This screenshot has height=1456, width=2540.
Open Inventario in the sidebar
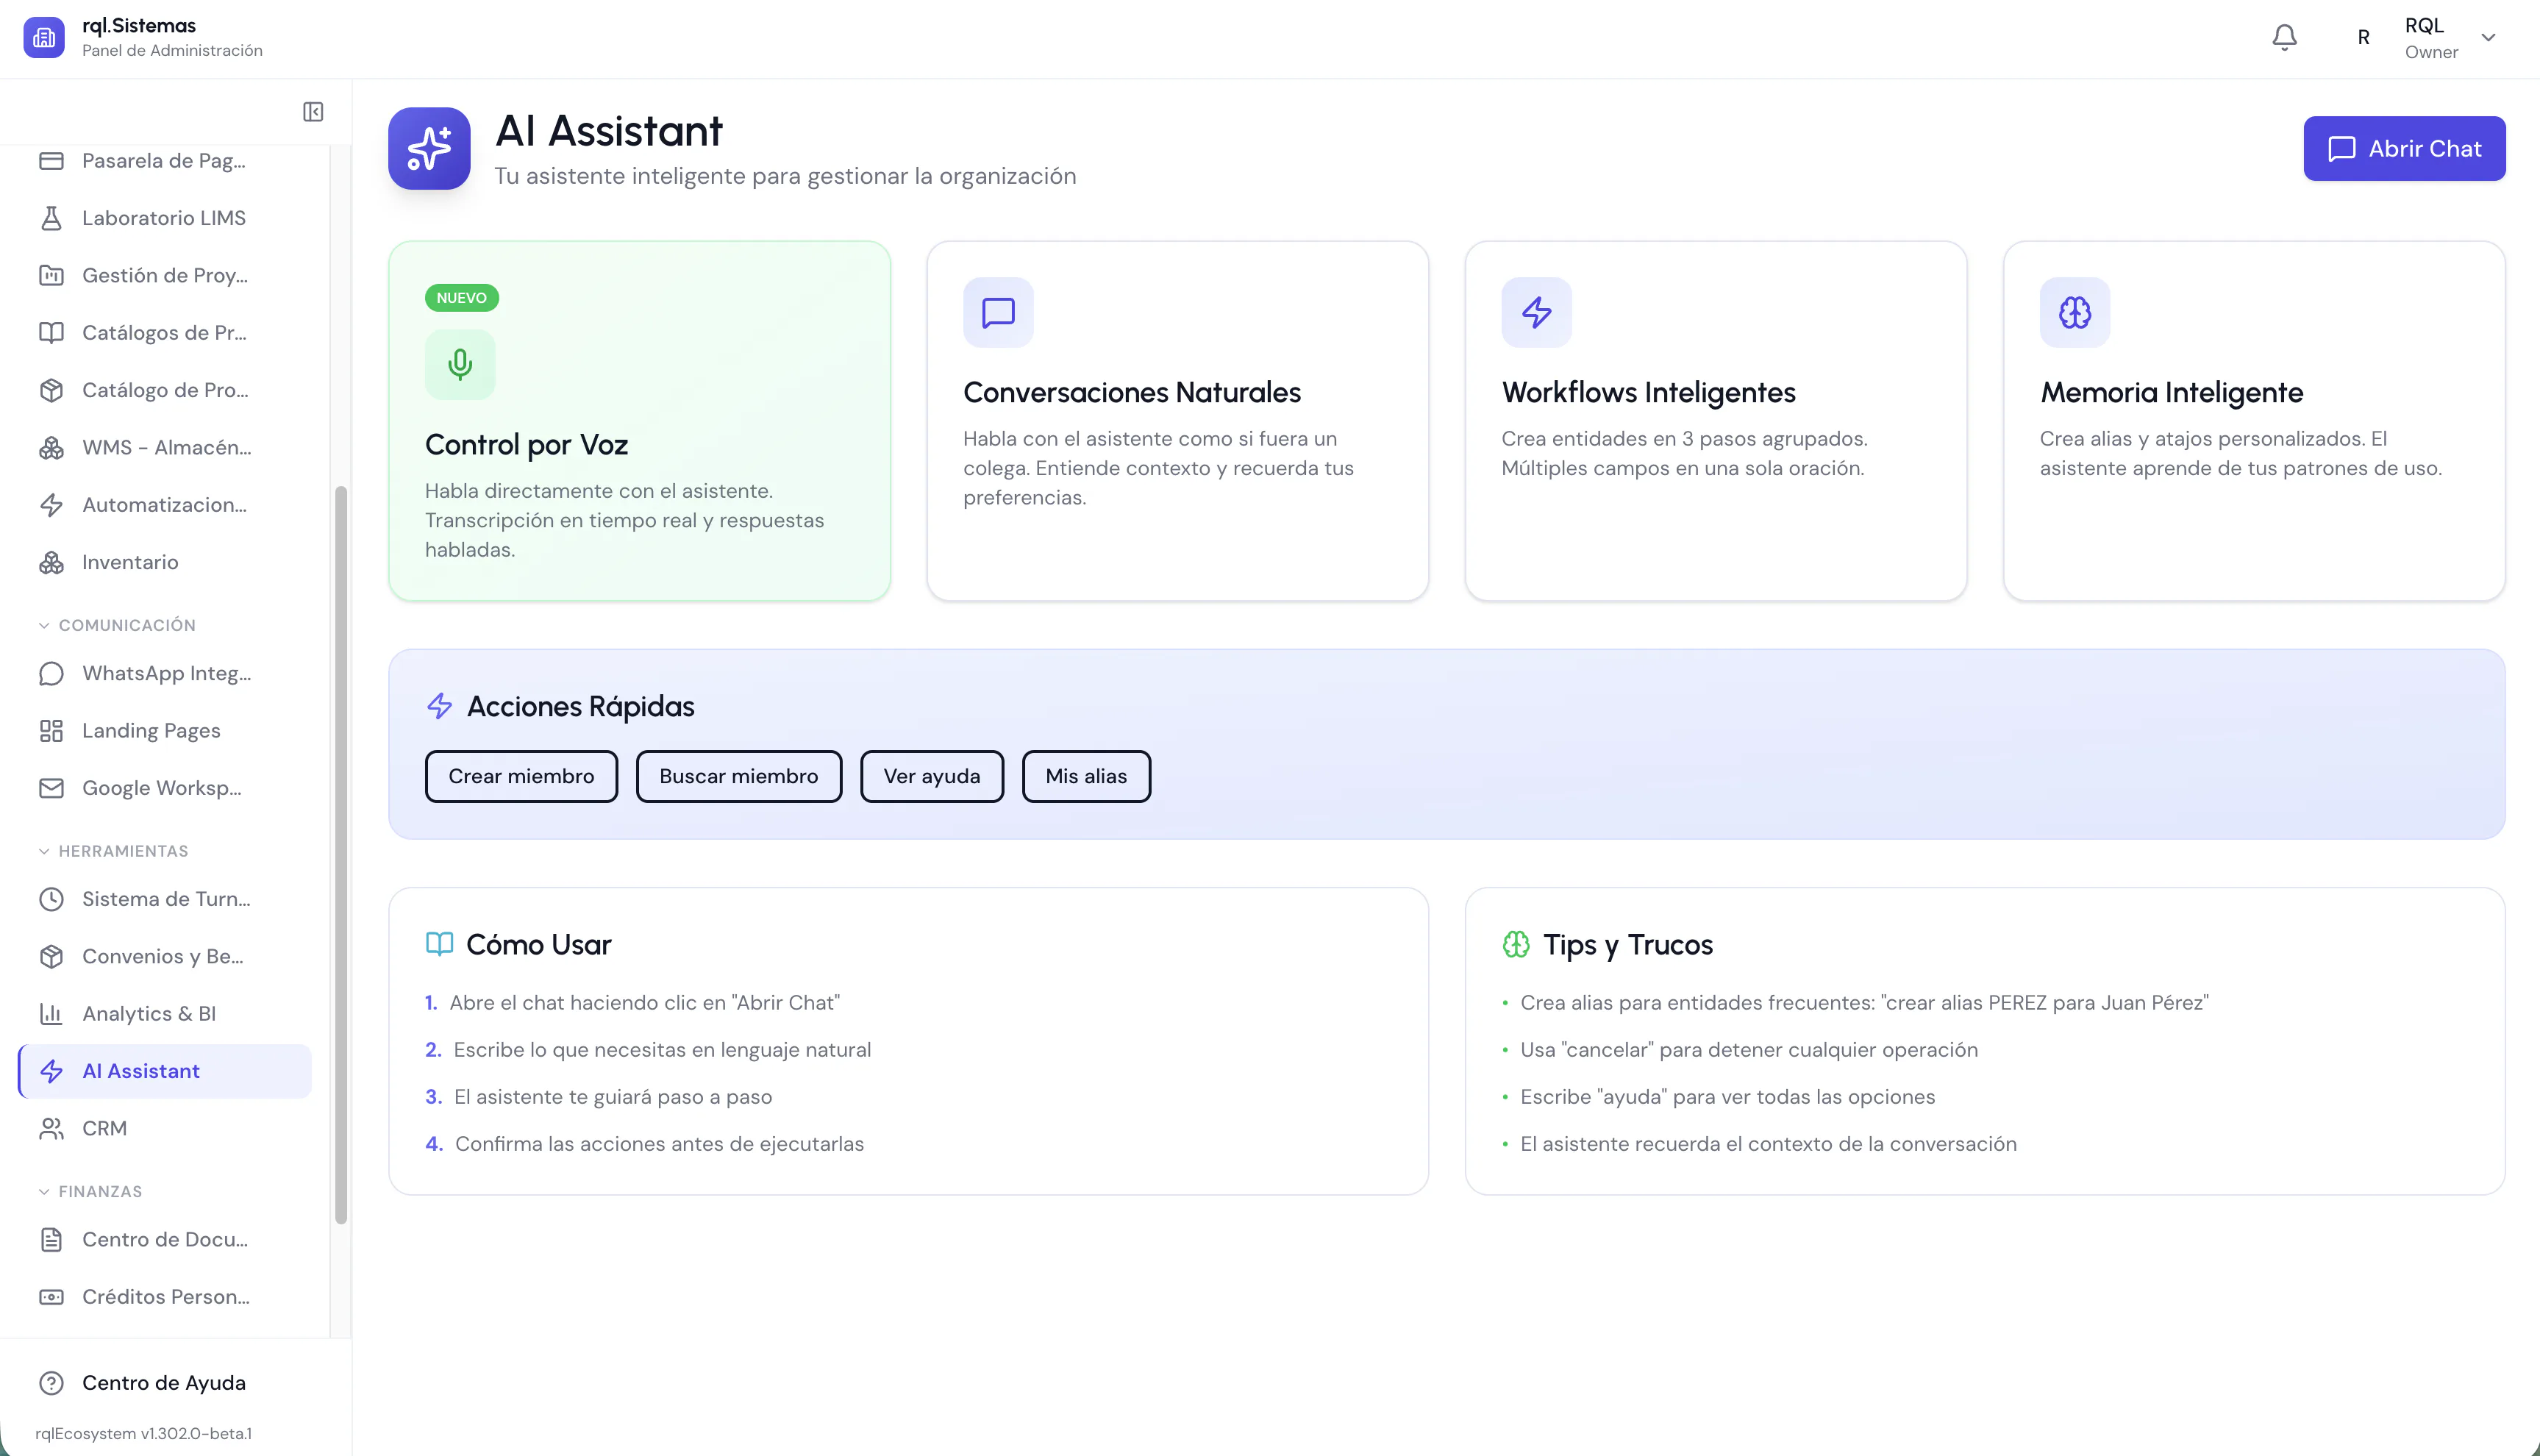click(x=165, y=562)
